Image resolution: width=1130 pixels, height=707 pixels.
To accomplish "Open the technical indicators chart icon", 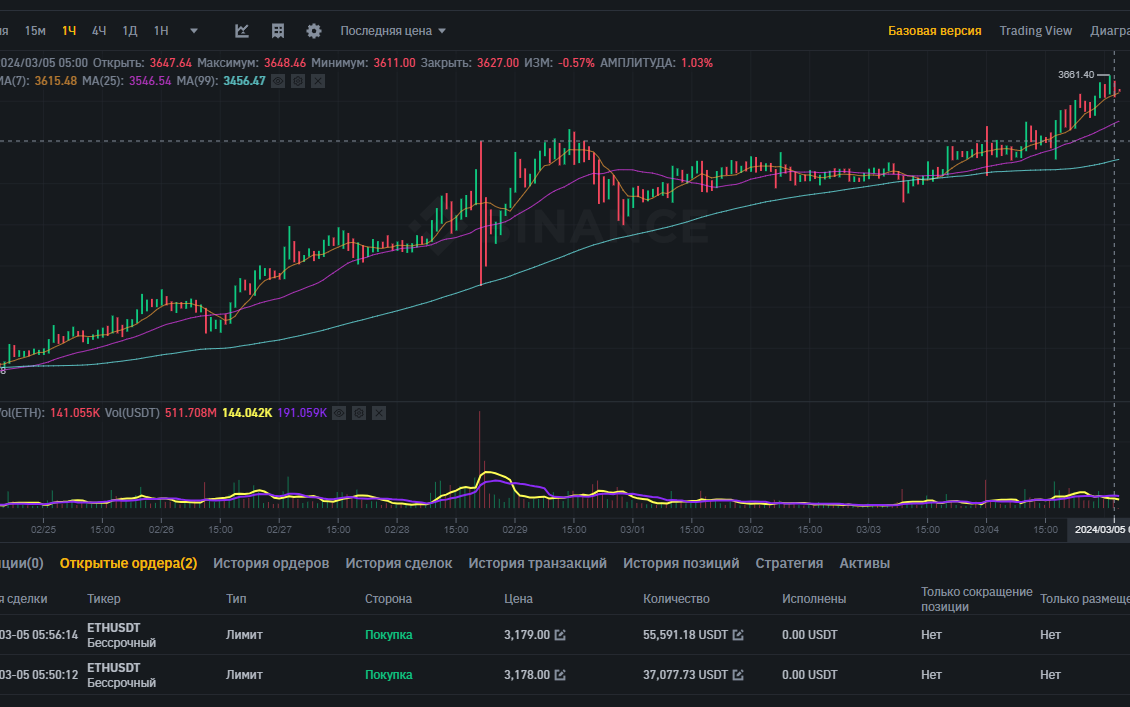I will pyautogui.click(x=242, y=31).
